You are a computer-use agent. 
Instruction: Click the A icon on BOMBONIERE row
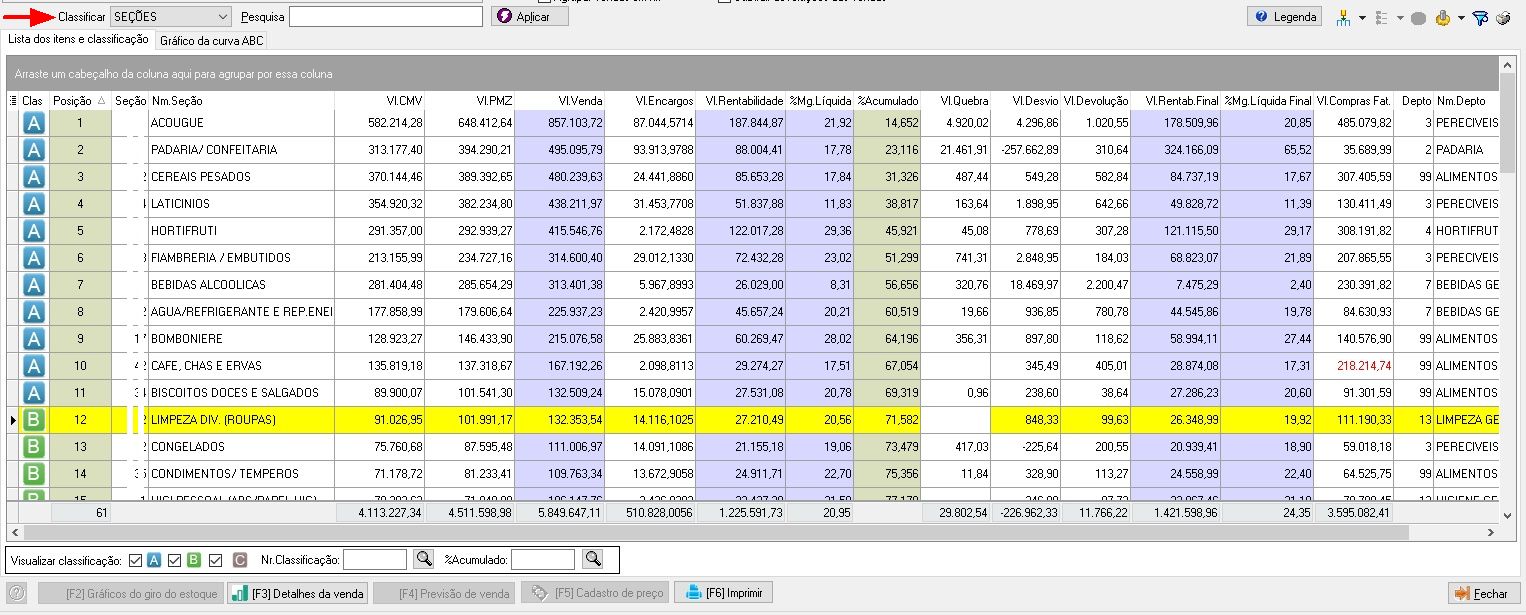(33, 339)
